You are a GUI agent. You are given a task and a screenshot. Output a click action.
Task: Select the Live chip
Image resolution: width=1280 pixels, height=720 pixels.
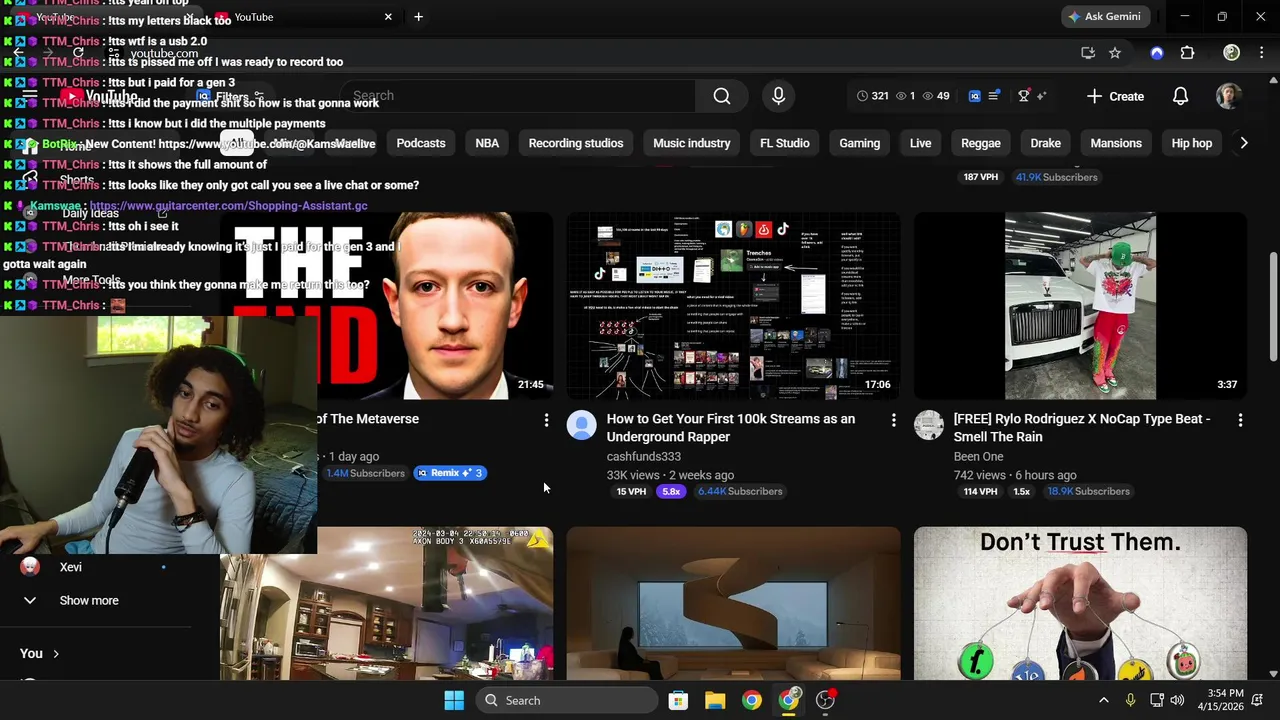pyautogui.click(x=921, y=143)
